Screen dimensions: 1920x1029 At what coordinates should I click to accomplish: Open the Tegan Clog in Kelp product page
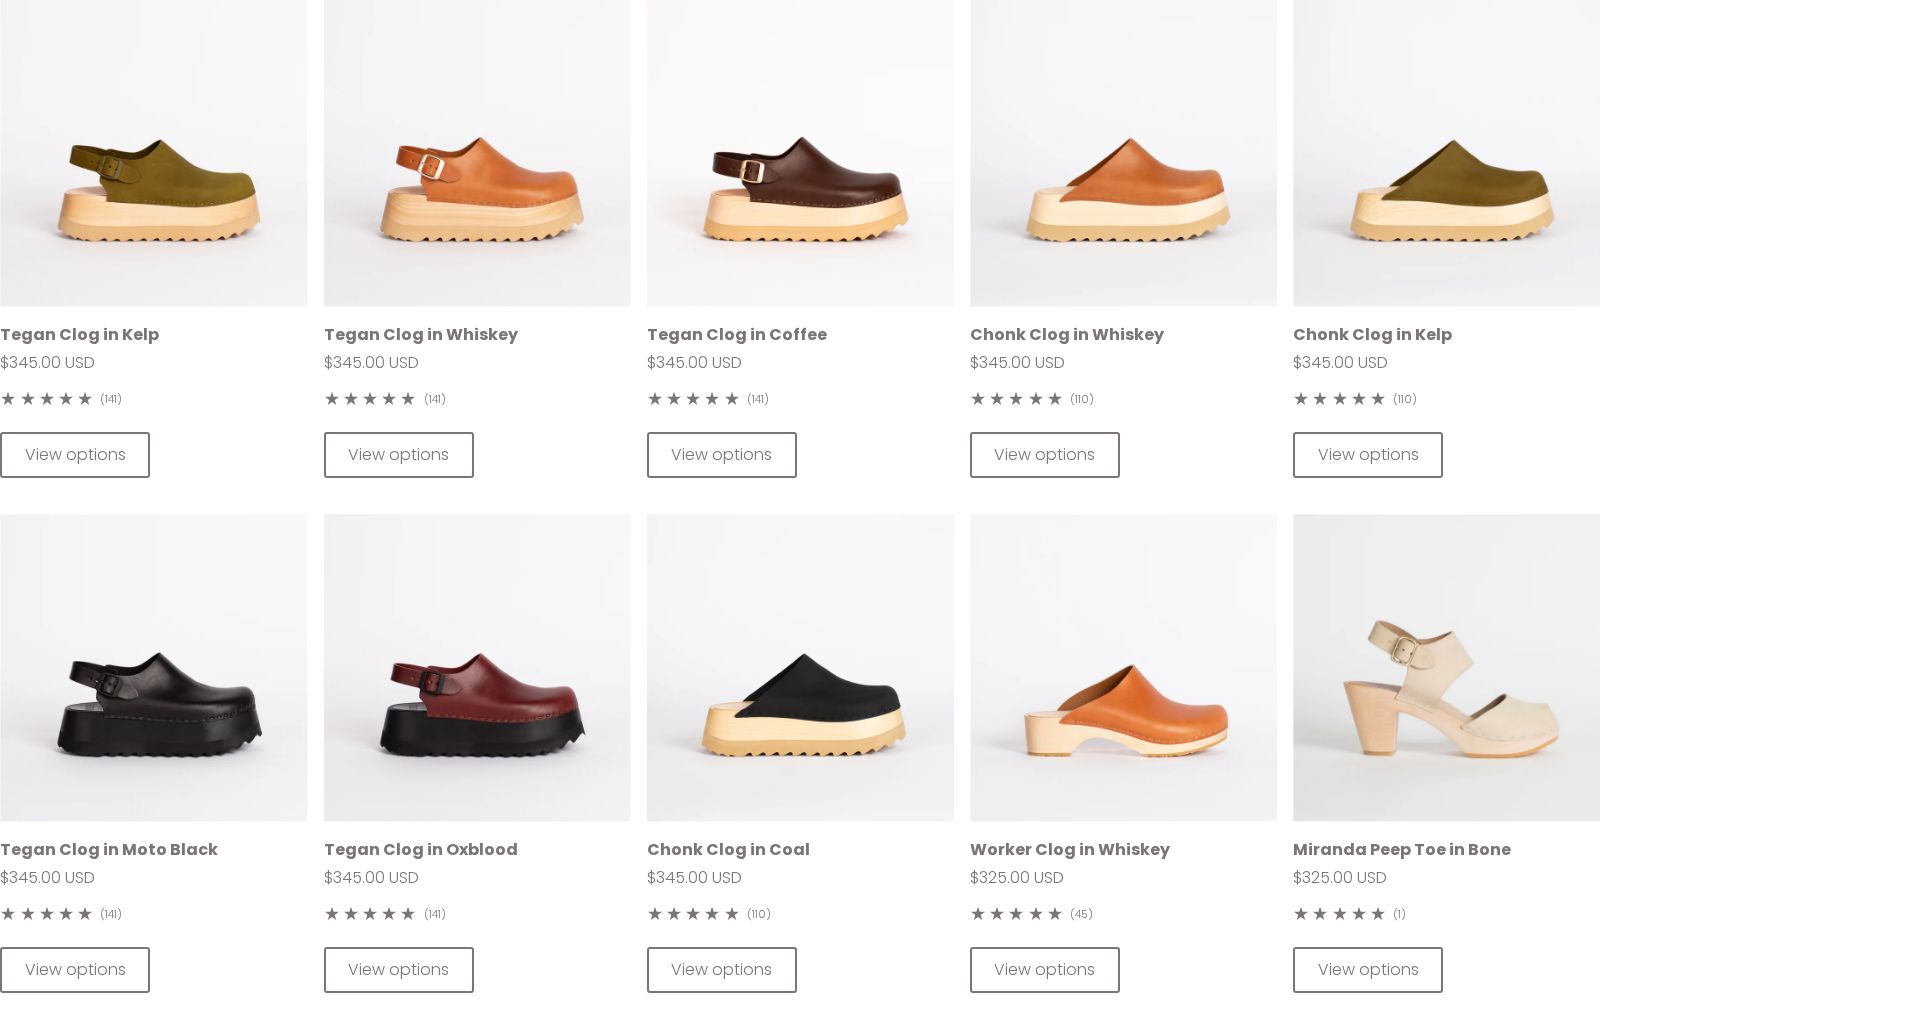coord(80,334)
